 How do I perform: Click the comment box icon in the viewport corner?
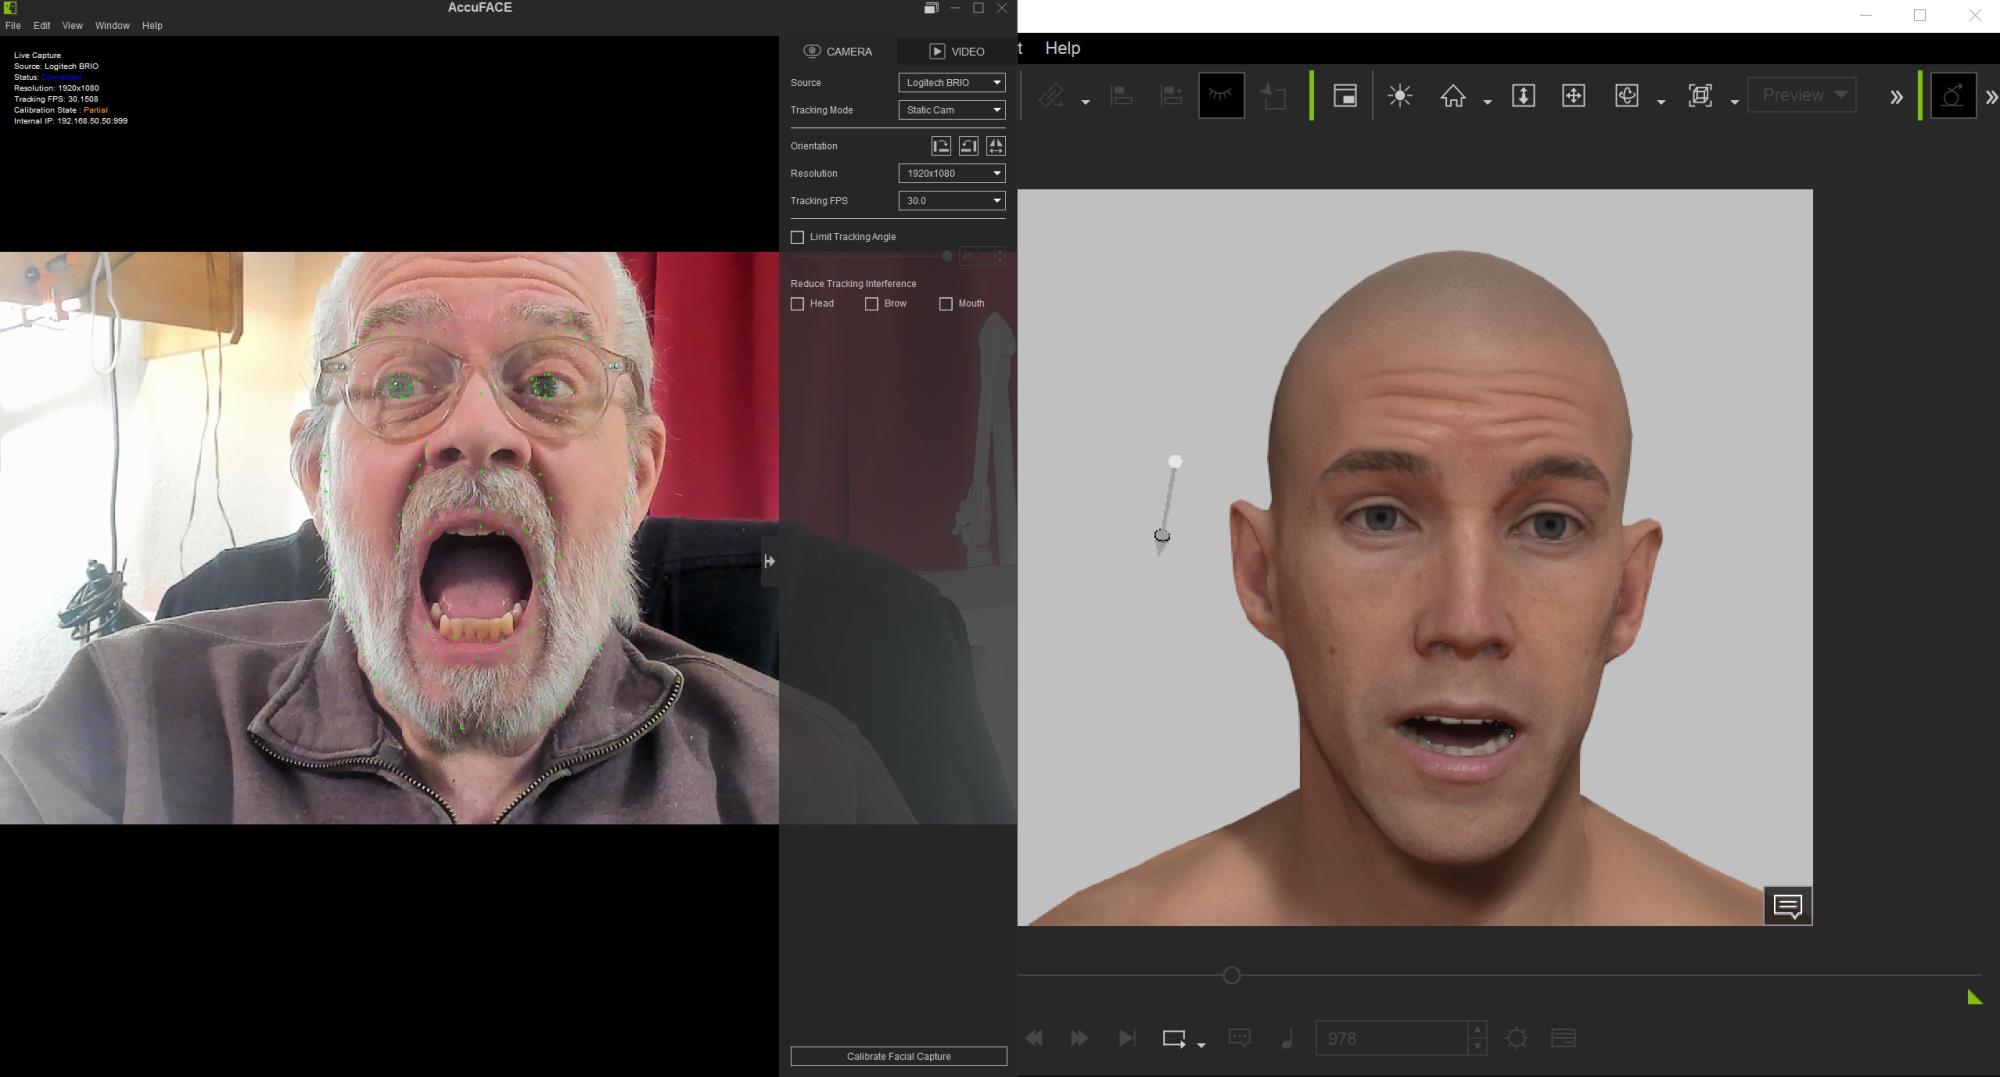(1788, 906)
